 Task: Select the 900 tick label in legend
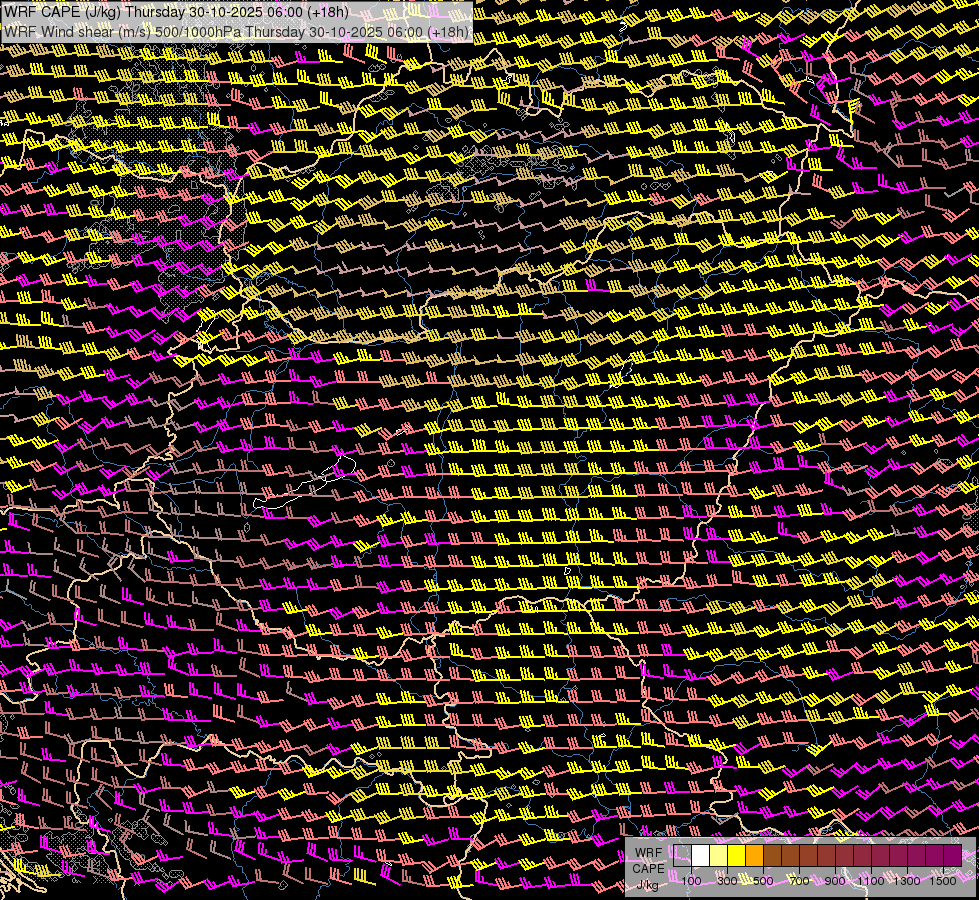pyautogui.click(x=835, y=881)
